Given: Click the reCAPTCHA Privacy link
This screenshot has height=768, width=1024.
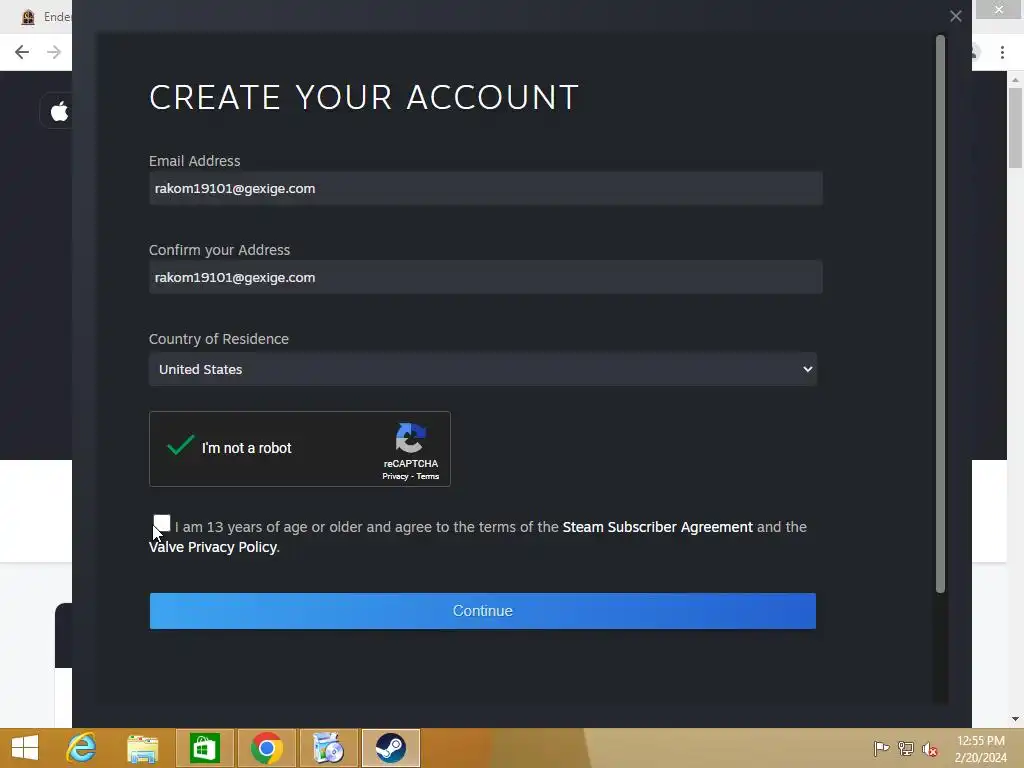Looking at the screenshot, I should pyautogui.click(x=394, y=476).
